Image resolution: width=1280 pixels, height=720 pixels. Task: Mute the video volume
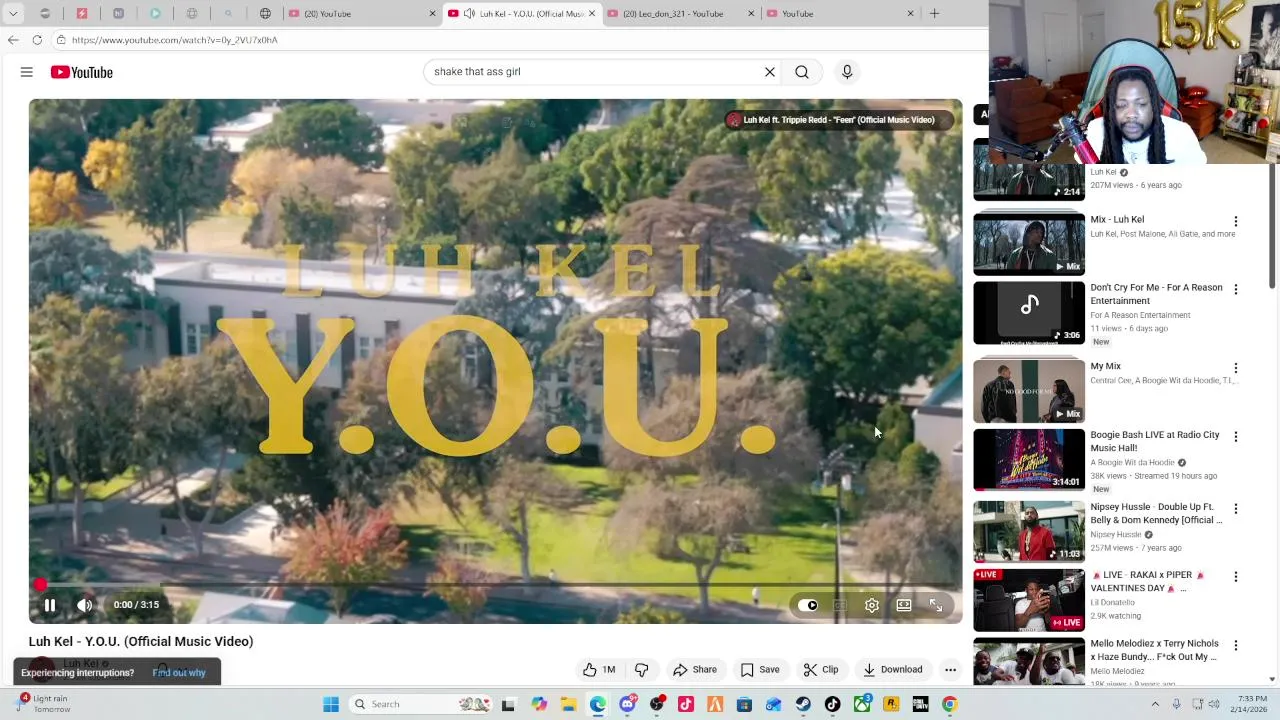[x=85, y=605]
